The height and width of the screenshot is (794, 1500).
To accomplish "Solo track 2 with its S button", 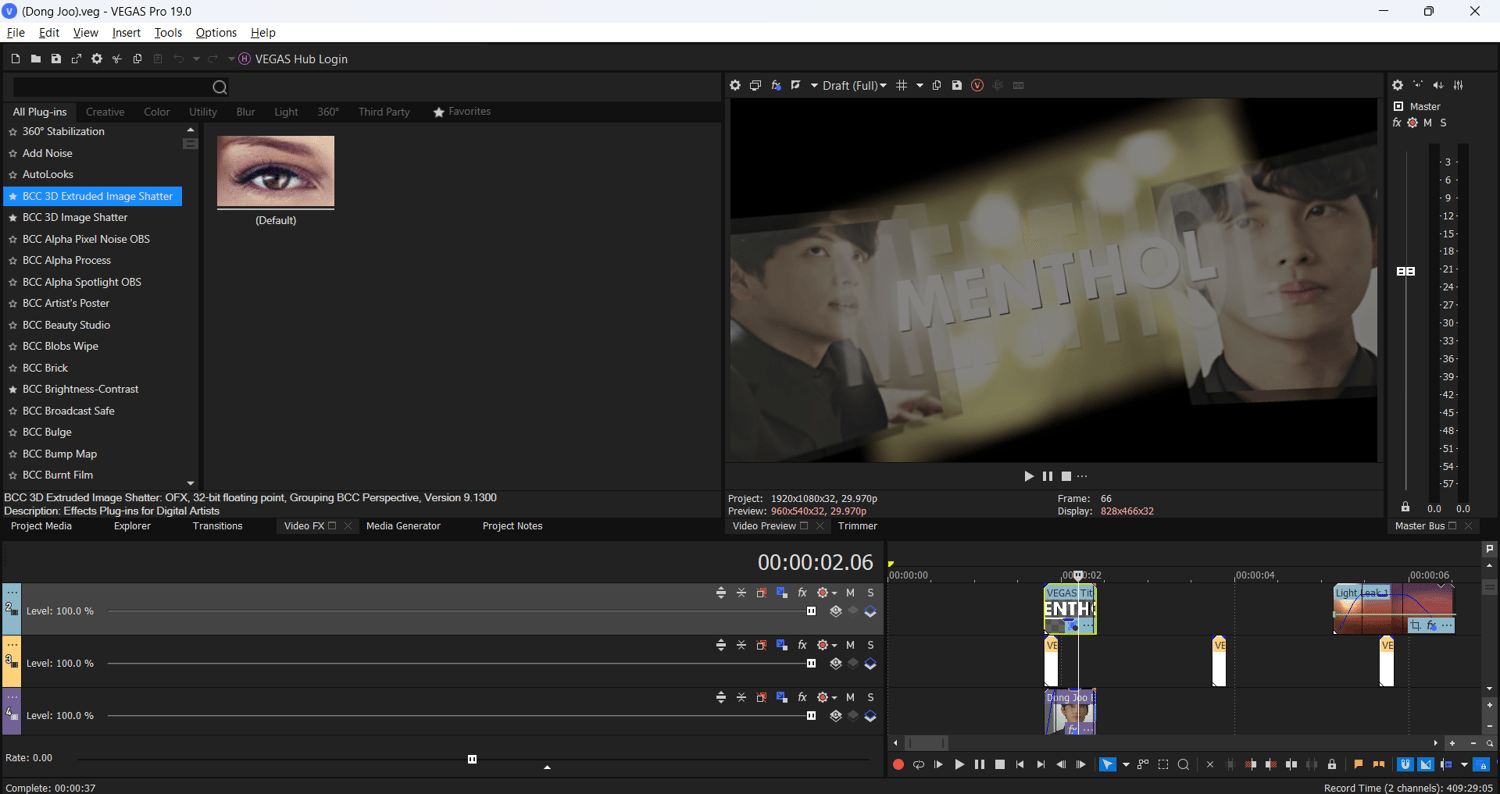I will click(x=871, y=593).
